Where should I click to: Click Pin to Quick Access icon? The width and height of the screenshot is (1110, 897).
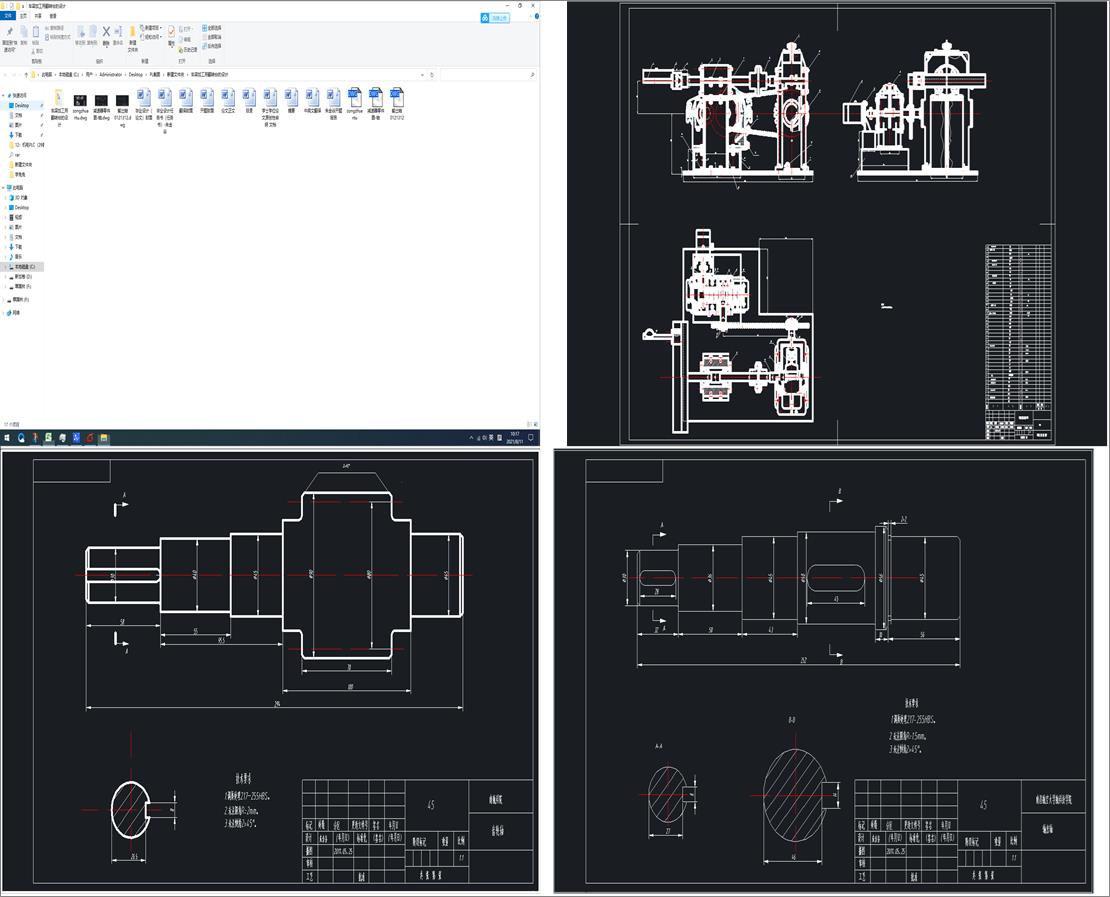(9, 33)
